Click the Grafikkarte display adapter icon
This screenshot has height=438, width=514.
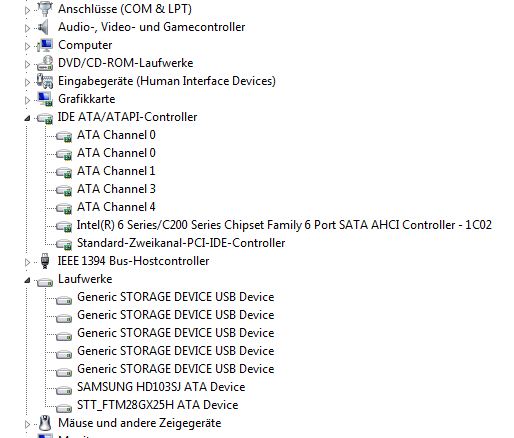(45, 99)
